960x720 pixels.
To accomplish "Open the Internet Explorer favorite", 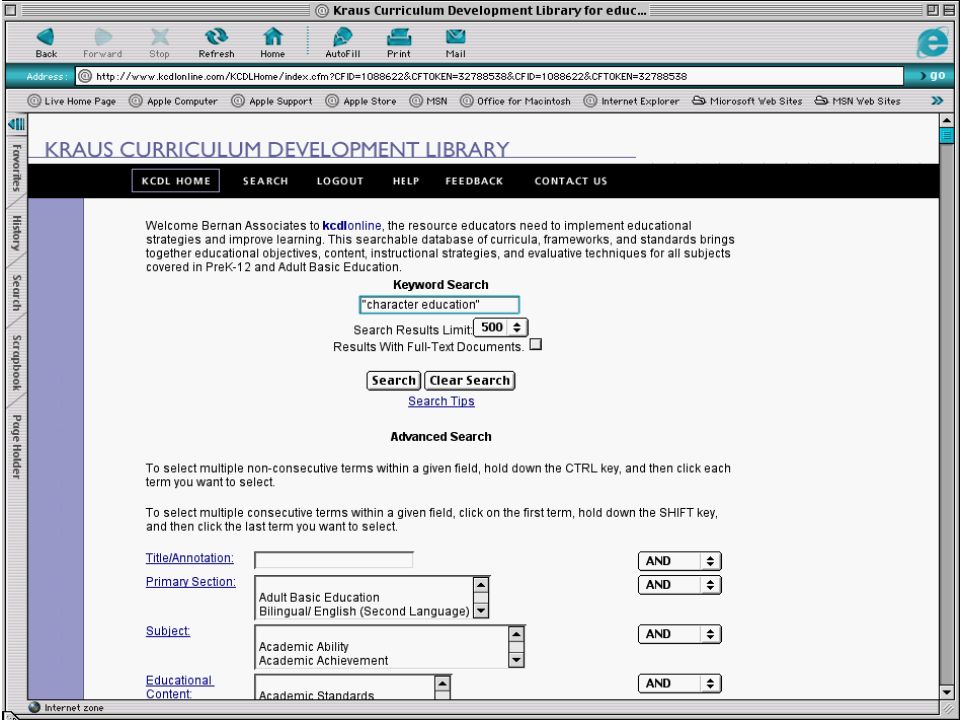I will point(631,101).
